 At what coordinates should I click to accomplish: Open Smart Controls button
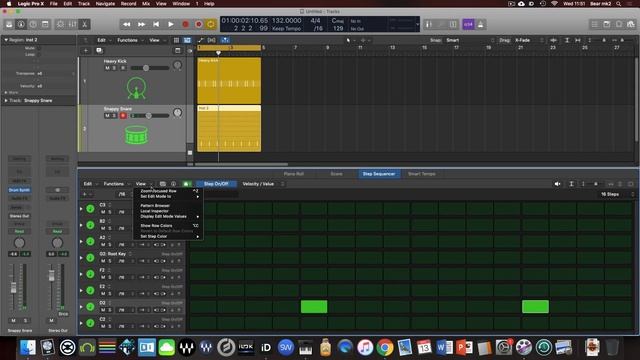pos(60,24)
